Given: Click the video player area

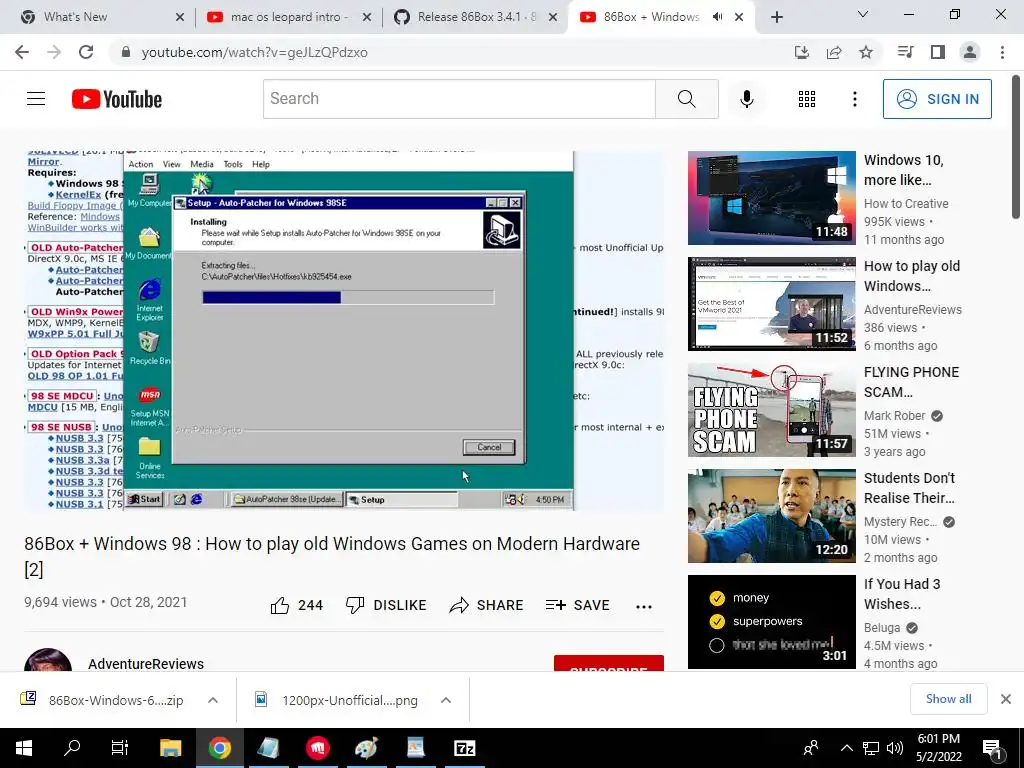Looking at the screenshot, I should point(344,330).
